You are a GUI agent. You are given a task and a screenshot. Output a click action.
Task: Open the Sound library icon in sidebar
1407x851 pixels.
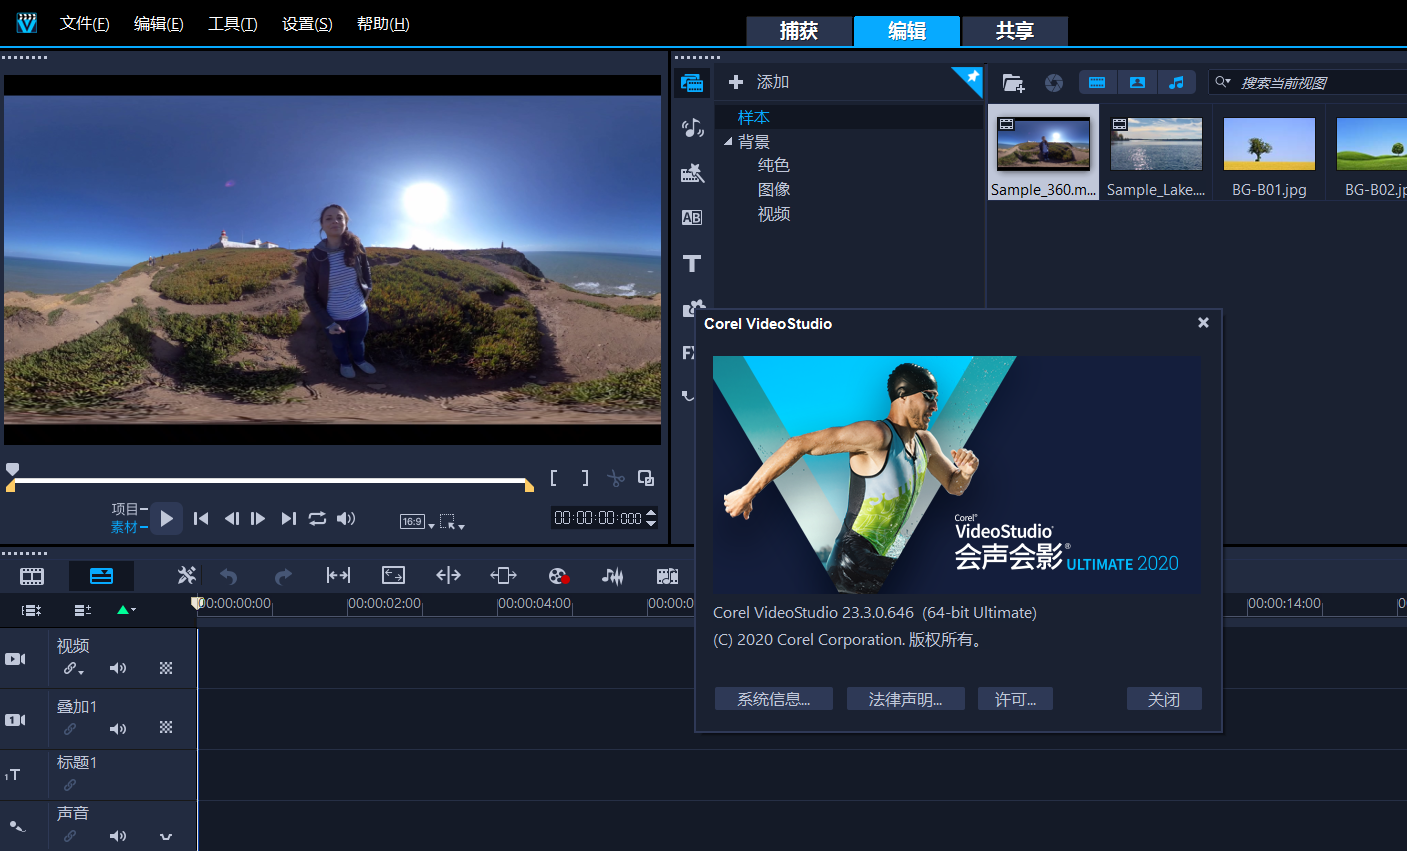click(692, 128)
